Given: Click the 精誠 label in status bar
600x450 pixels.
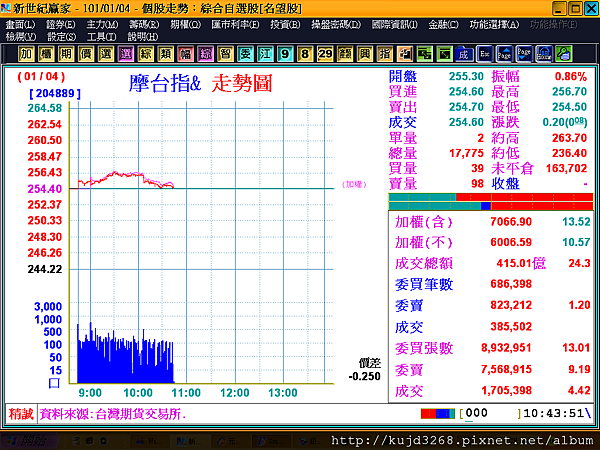Looking at the screenshot, I should pos(21,414).
